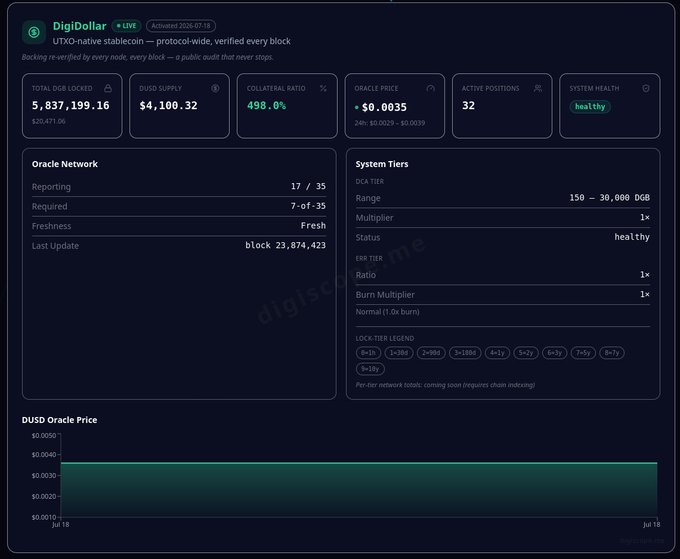
Task: Select the 8=7y lock-tier pill
Action: tap(611, 353)
